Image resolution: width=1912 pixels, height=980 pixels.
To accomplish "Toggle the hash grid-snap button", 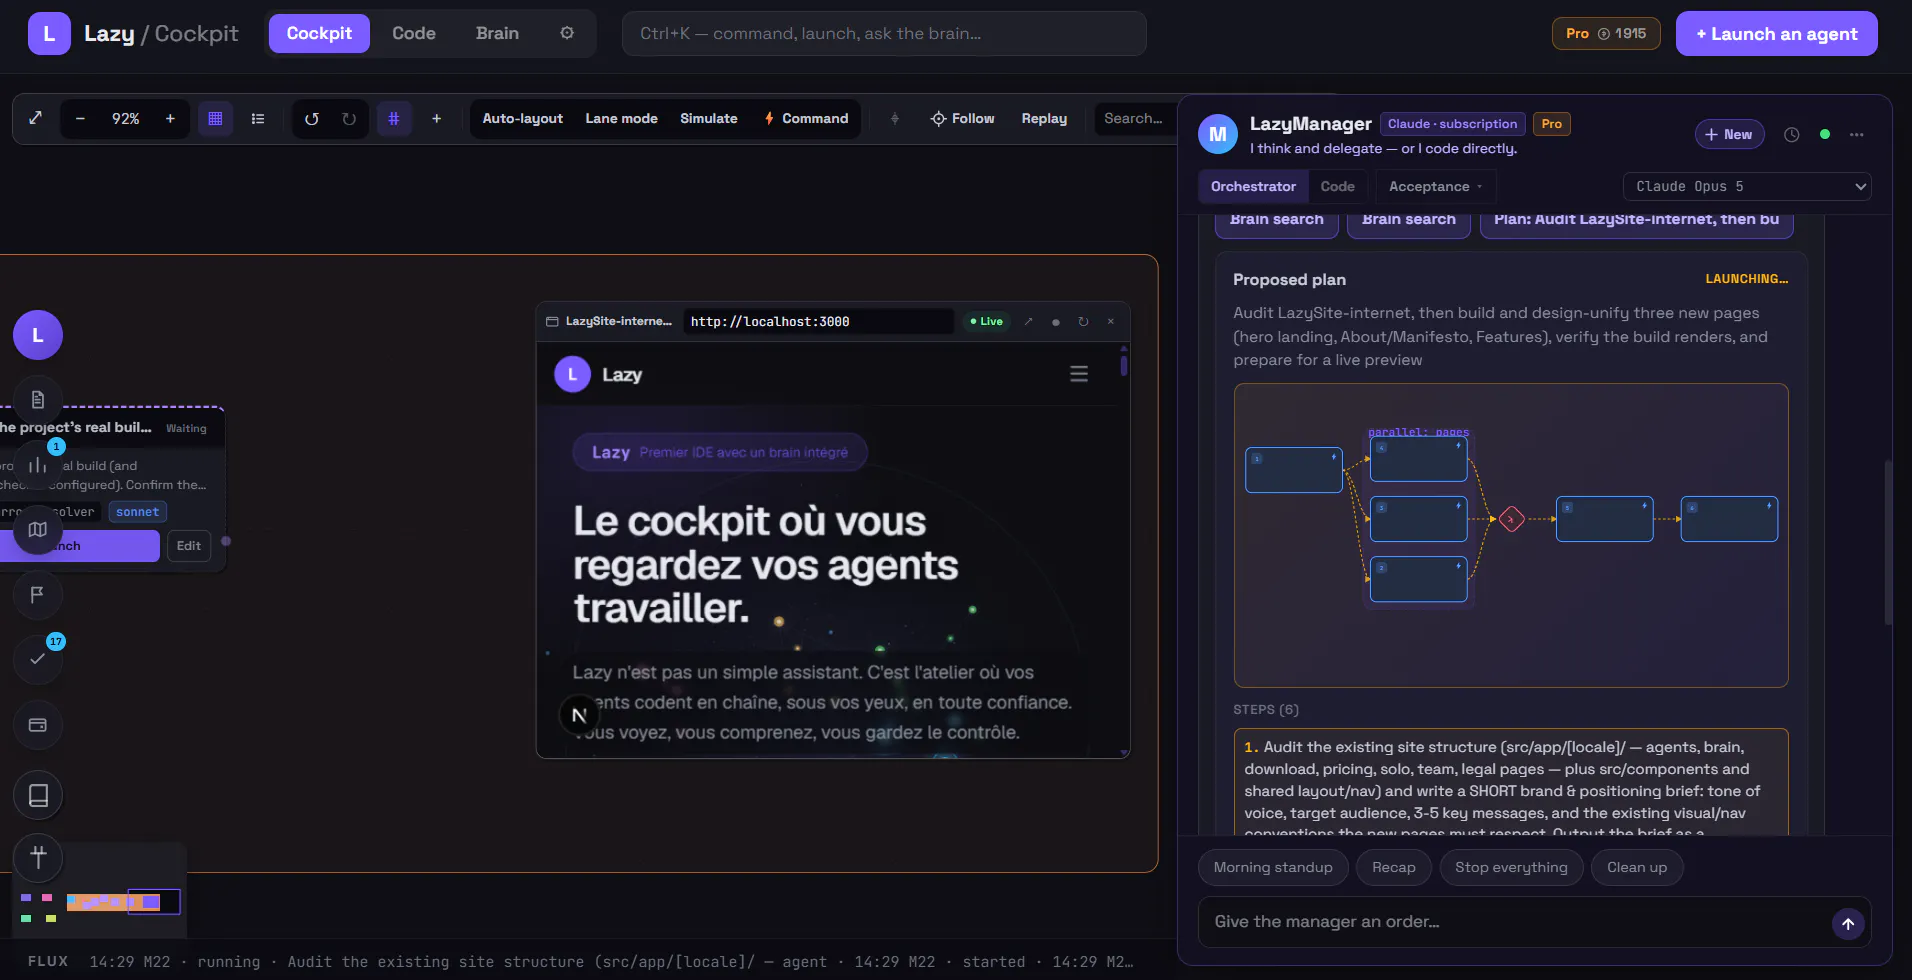I will click(x=394, y=118).
